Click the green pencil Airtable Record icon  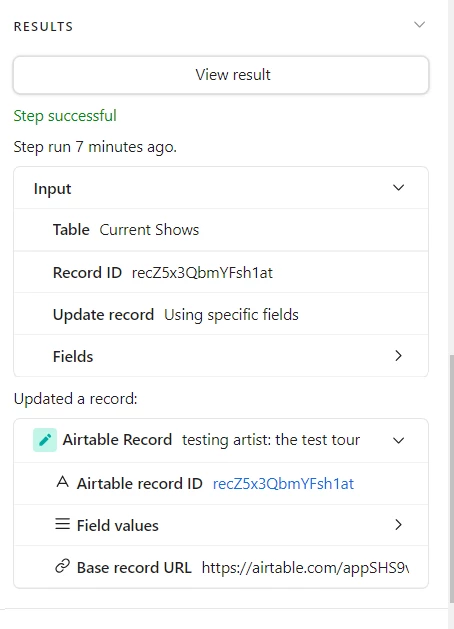[x=45, y=440]
